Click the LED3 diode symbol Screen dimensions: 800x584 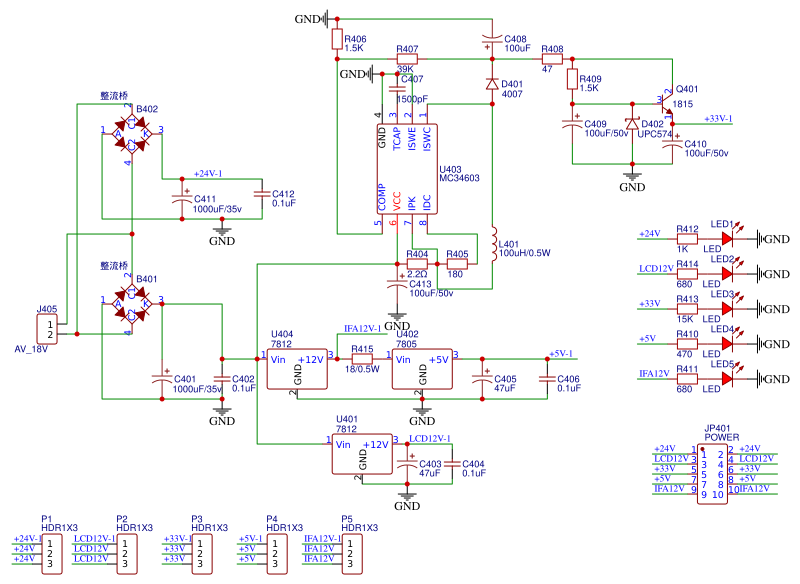click(729, 309)
